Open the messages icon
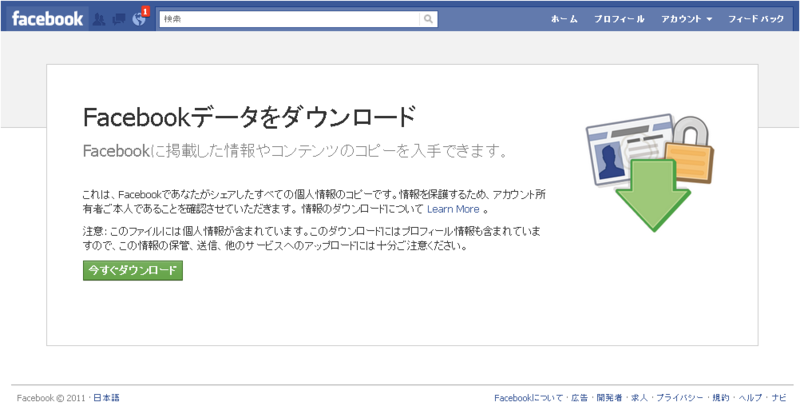Image resolution: width=800 pixels, height=410 pixels. tap(119, 19)
